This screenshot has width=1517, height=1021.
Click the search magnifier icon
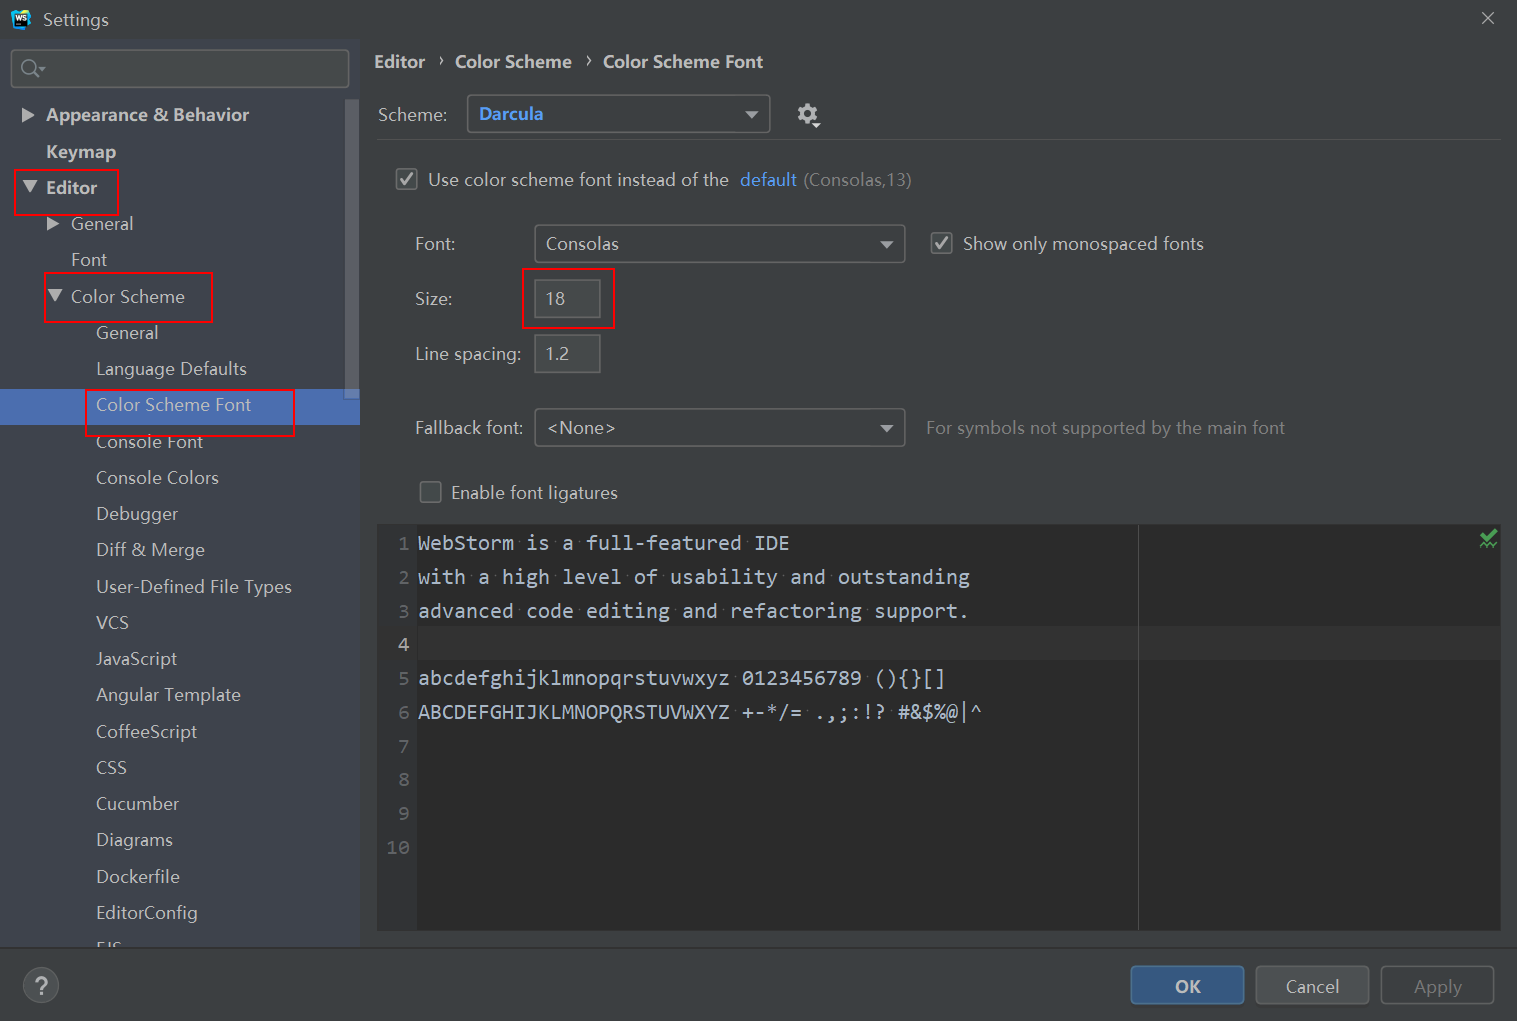click(x=32, y=68)
